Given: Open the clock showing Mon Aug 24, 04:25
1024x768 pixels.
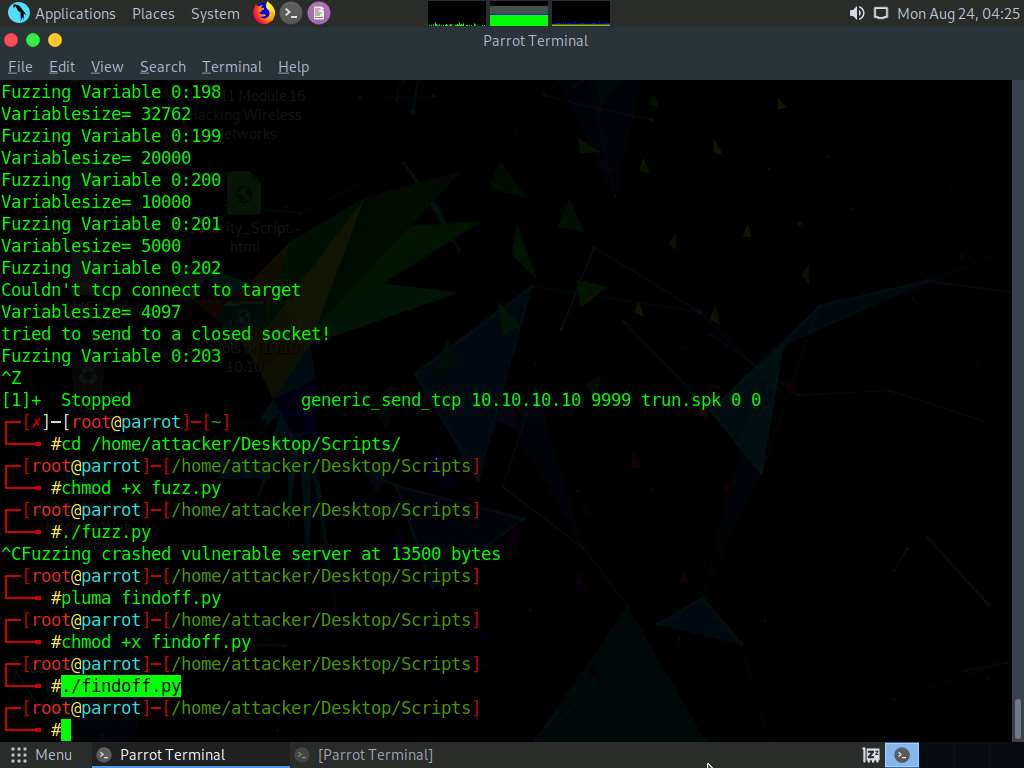Looking at the screenshot, I should [958, 14].
